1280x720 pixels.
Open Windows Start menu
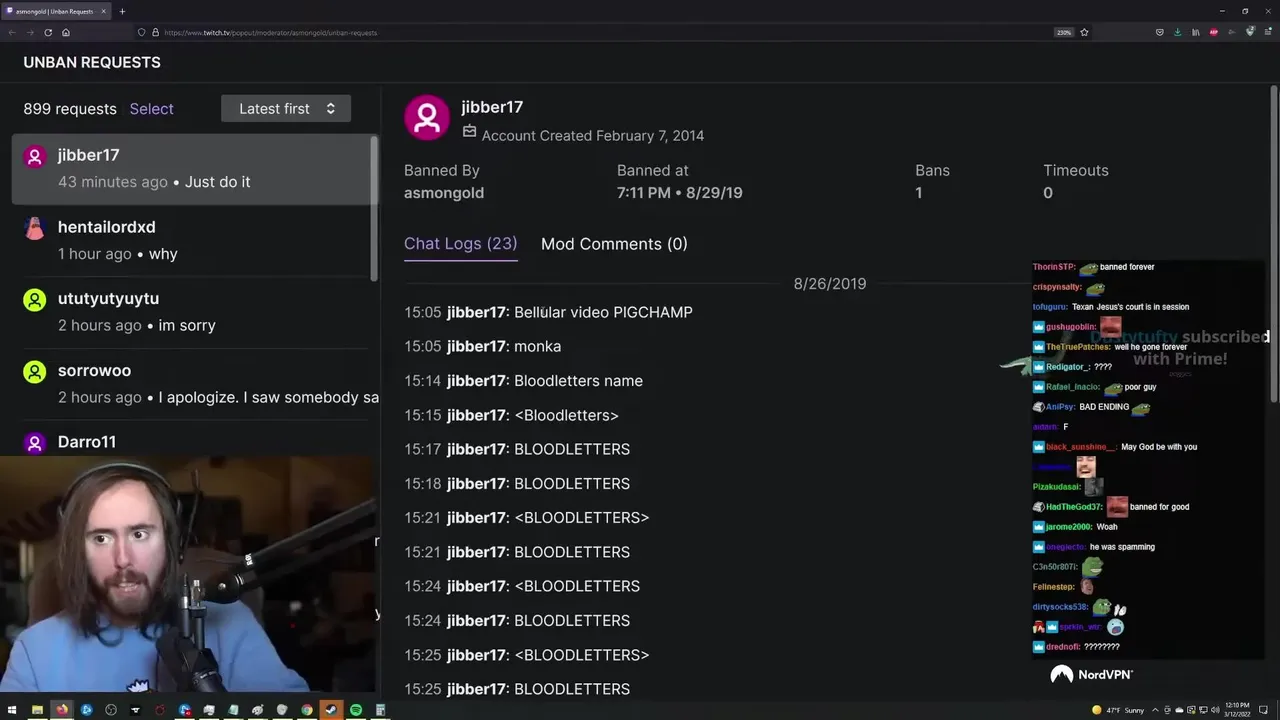coord(12,710)
